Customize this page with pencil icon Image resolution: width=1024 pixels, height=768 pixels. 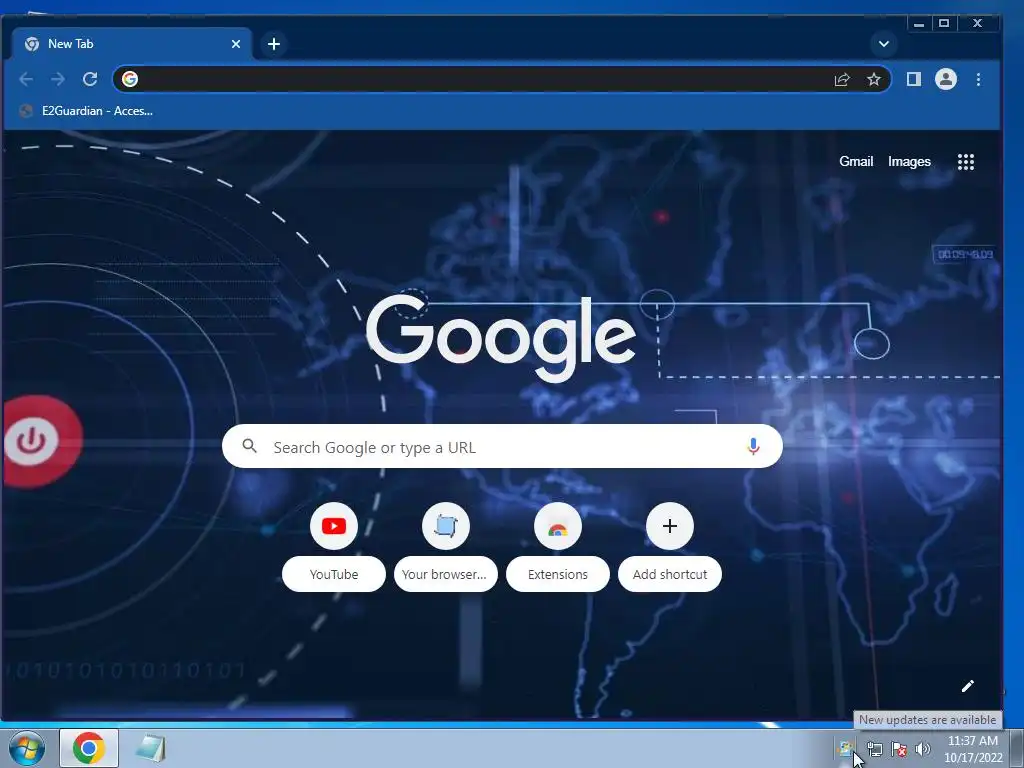pos(968,686)
